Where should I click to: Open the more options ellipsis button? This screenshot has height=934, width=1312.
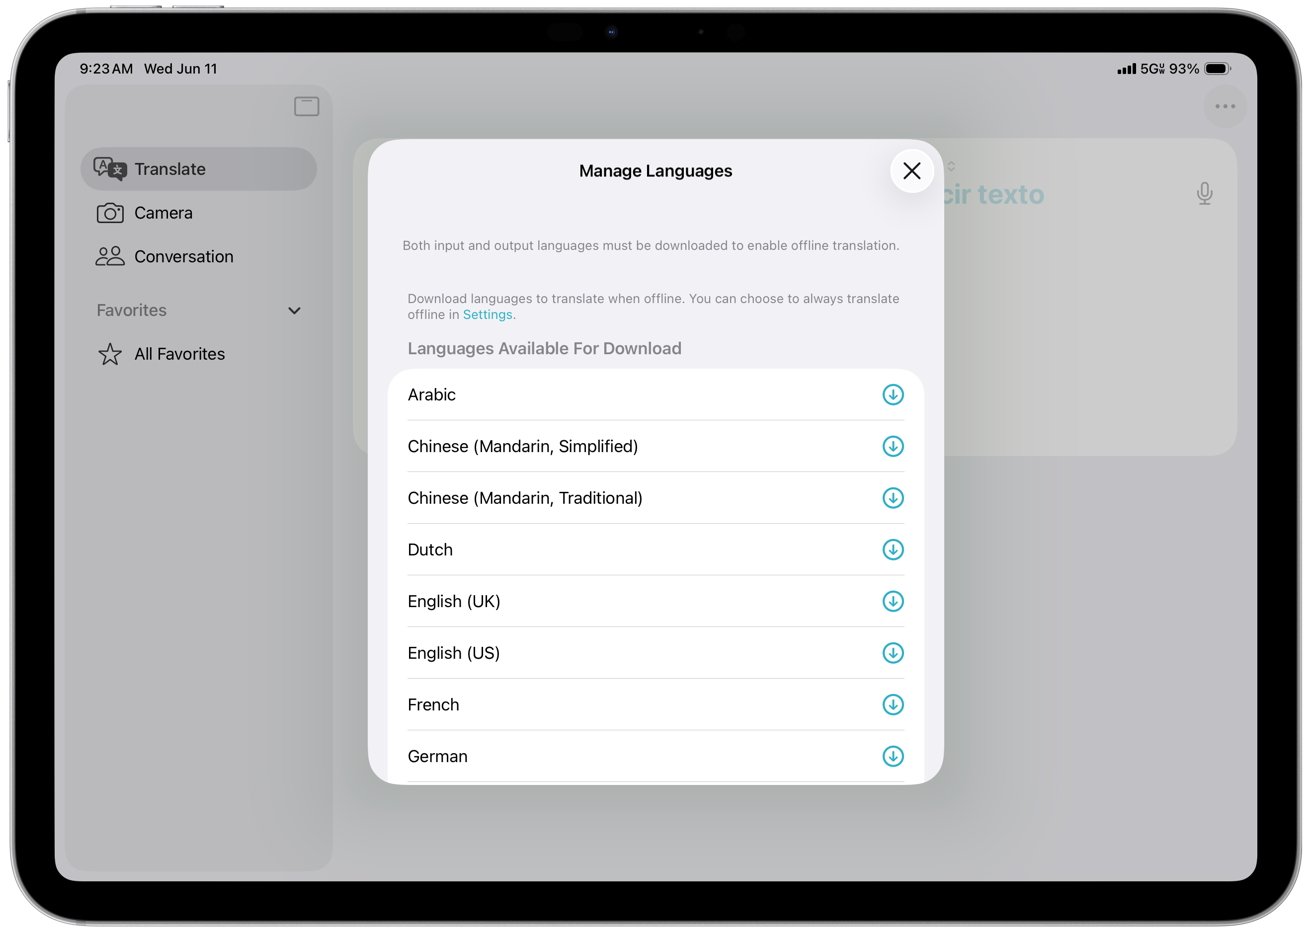tap(1225, 106)
